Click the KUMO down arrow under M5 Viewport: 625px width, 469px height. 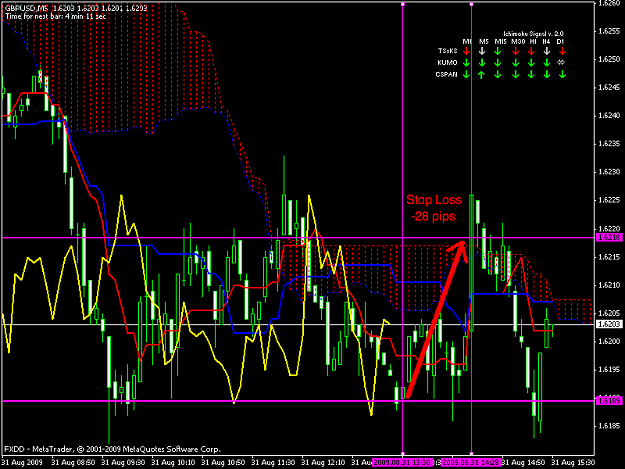pyautogui.click(x=482, y=63)
